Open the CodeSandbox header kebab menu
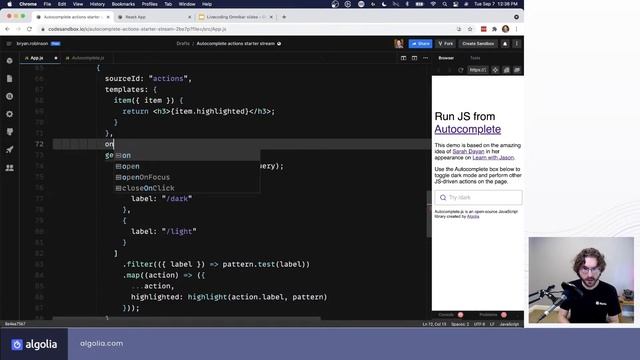640x360 pixels. [516, 44]
